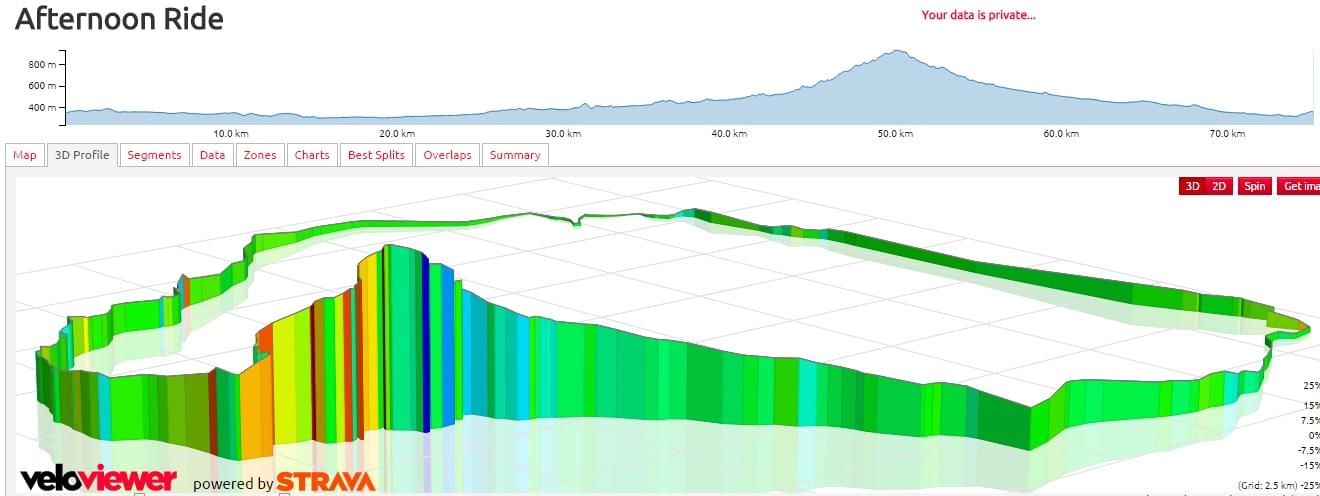
Task: Enable the 3D view mode
Action: (1192, 186)
